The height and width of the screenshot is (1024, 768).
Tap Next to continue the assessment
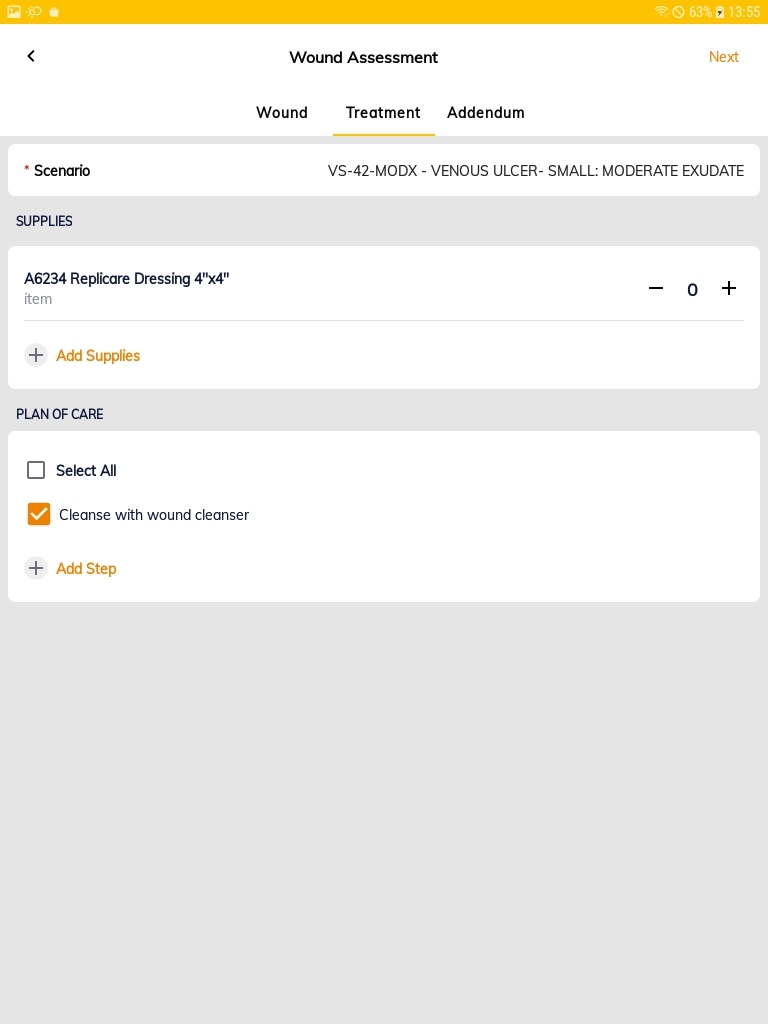pos(724,57)
